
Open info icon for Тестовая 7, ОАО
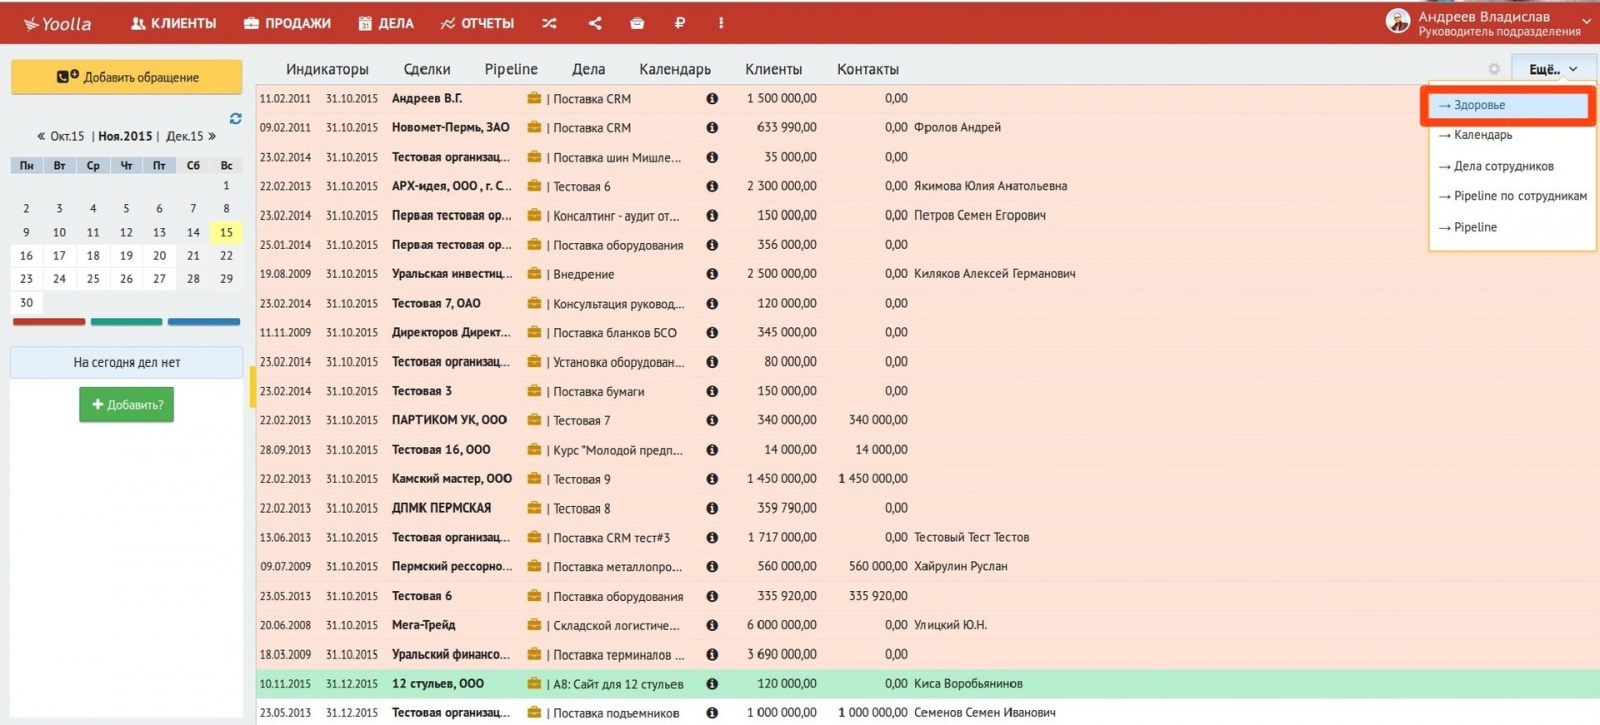[712, 303]
